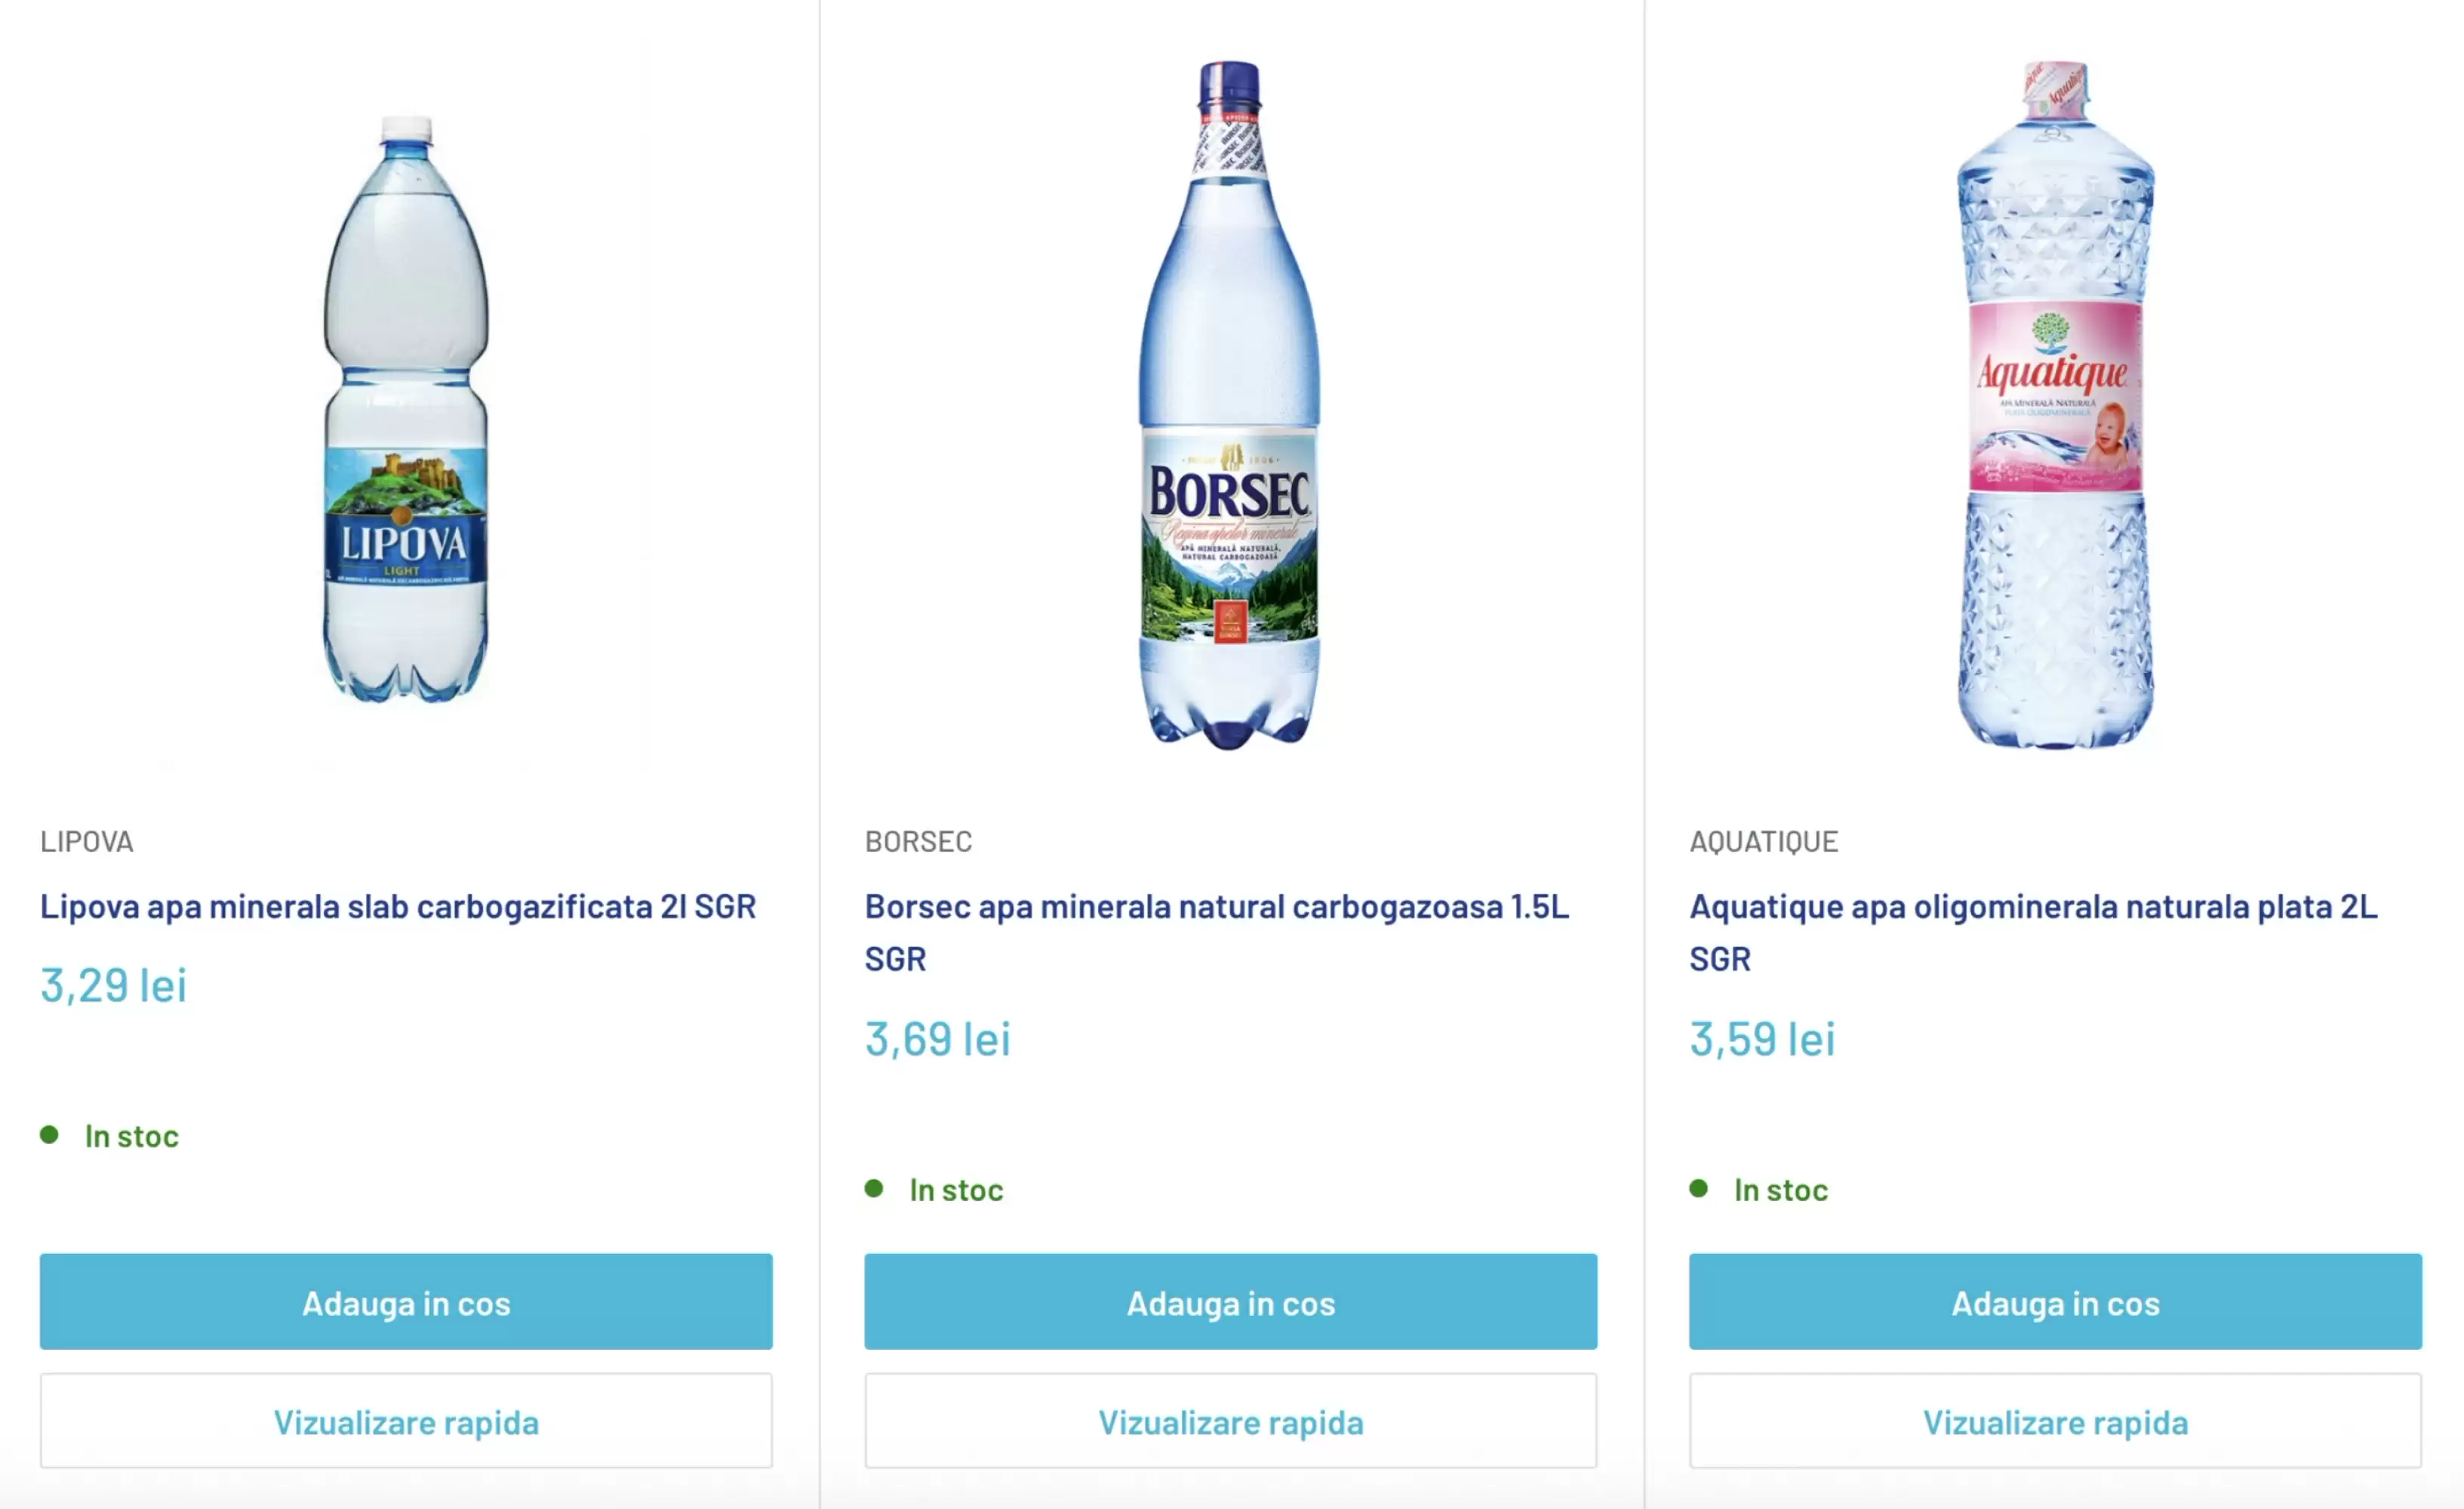This screenshot has height=1509, width=2464.
Task: Open Borsec apa minerala natural carbogazoasa link
Action: coord(1216,907)
